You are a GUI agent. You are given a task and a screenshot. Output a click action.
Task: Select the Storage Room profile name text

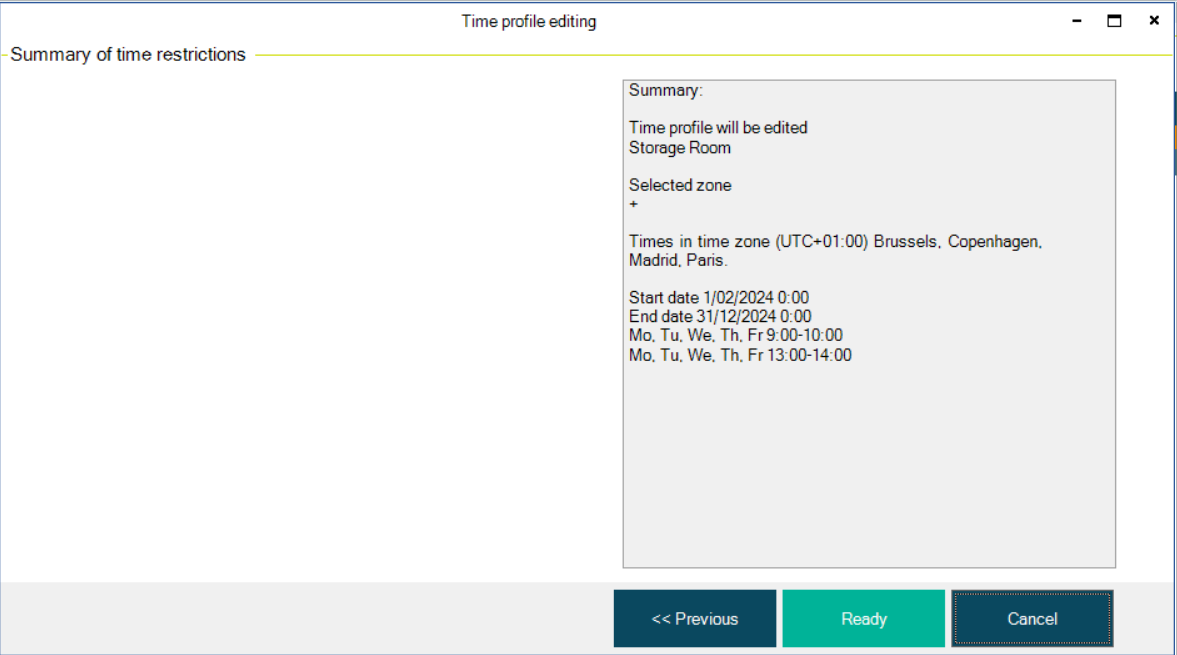[x=680, y=148]
